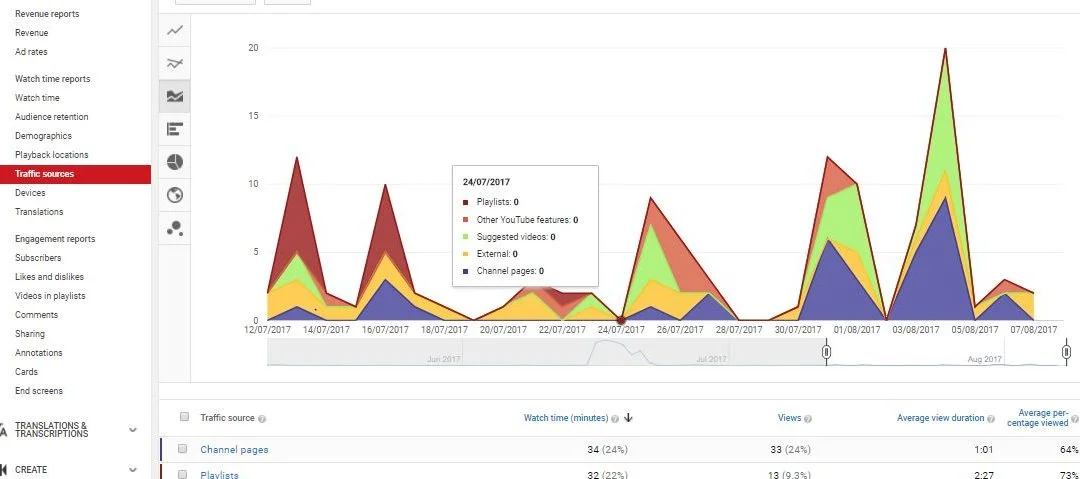The height and width of the screenshot is (479, 1080).
Task: Click the 24/07/2017 data point marker
Action: [x=621, y=320]
